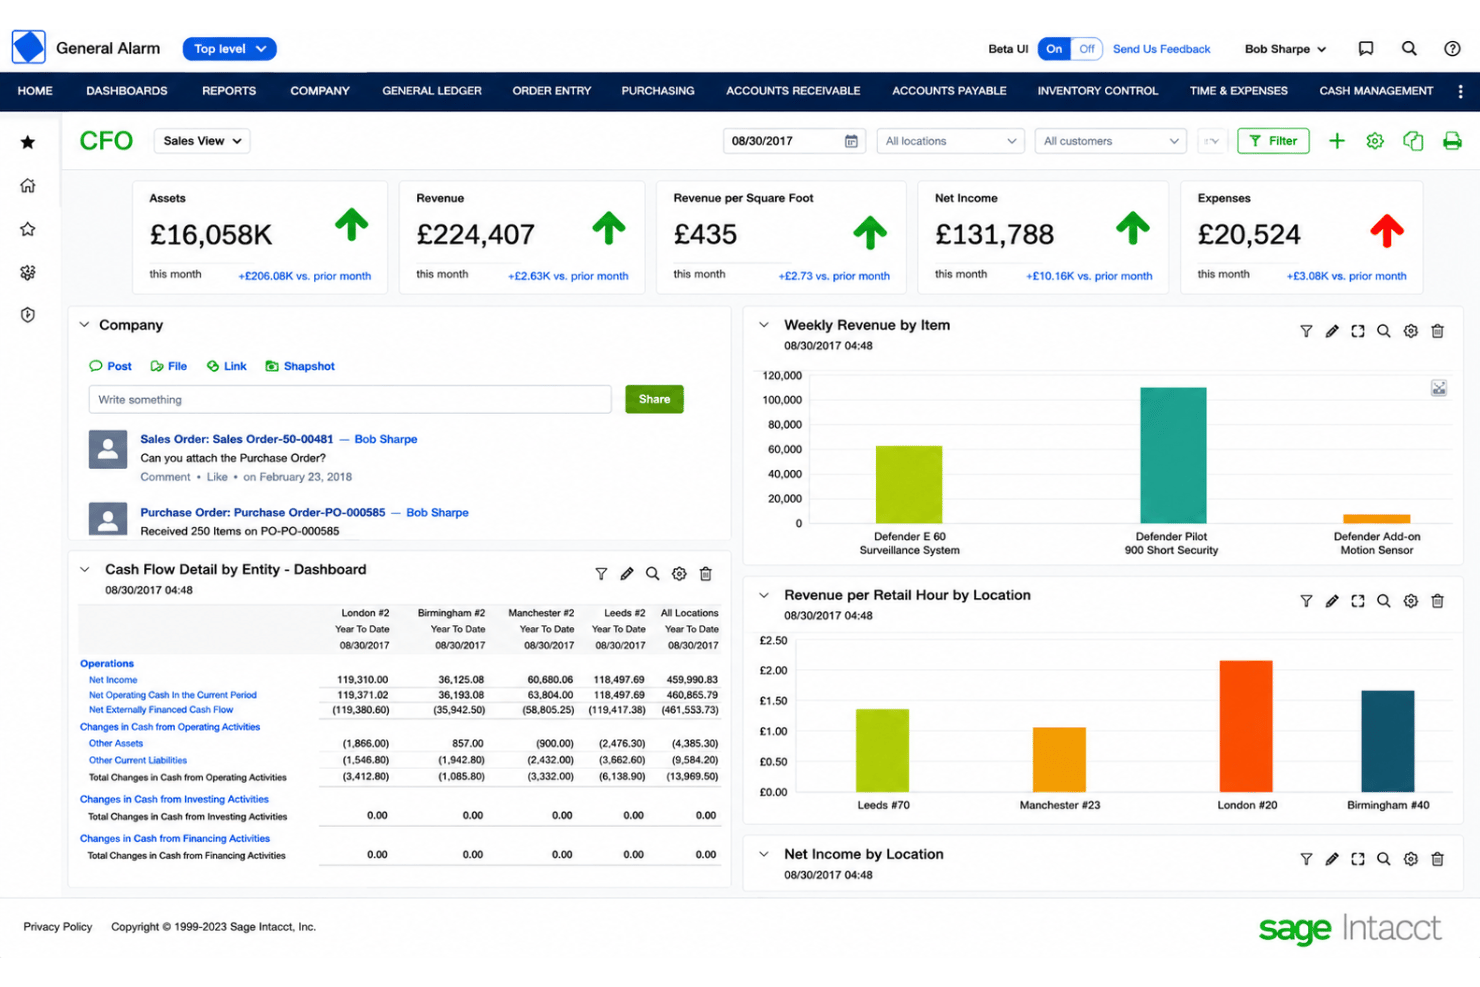Click the green copy dashboard icon
Viewport: 1480px width, 987px height.
[1413, 141]
